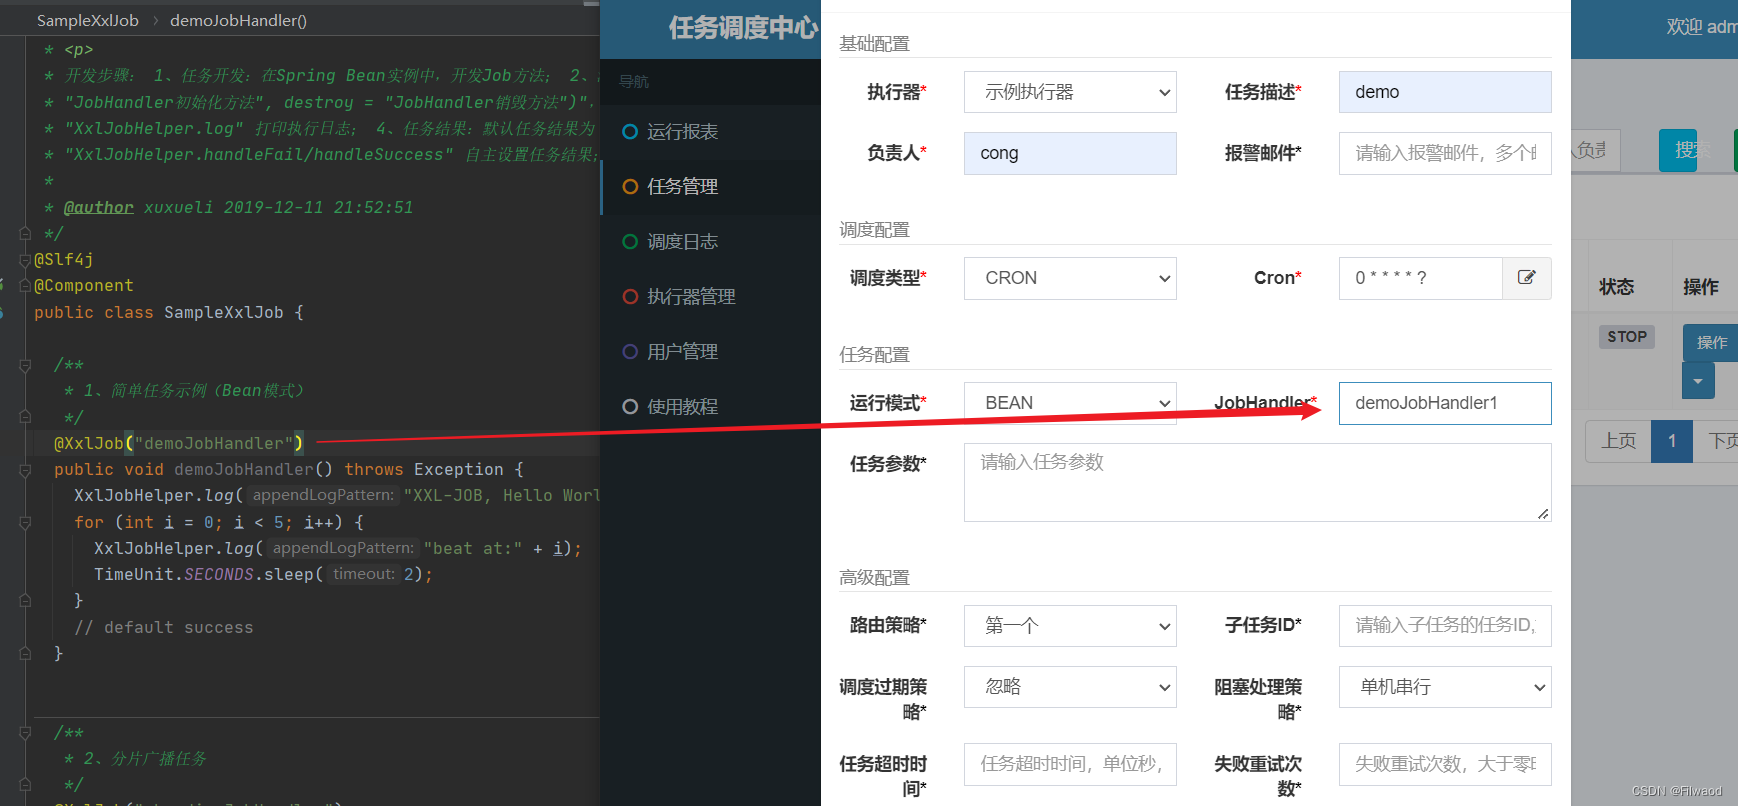Image resolution: width=1738 pixels, height=806 pixels.
Task: Click the STOP status label in table
Action: point(1627,337)
